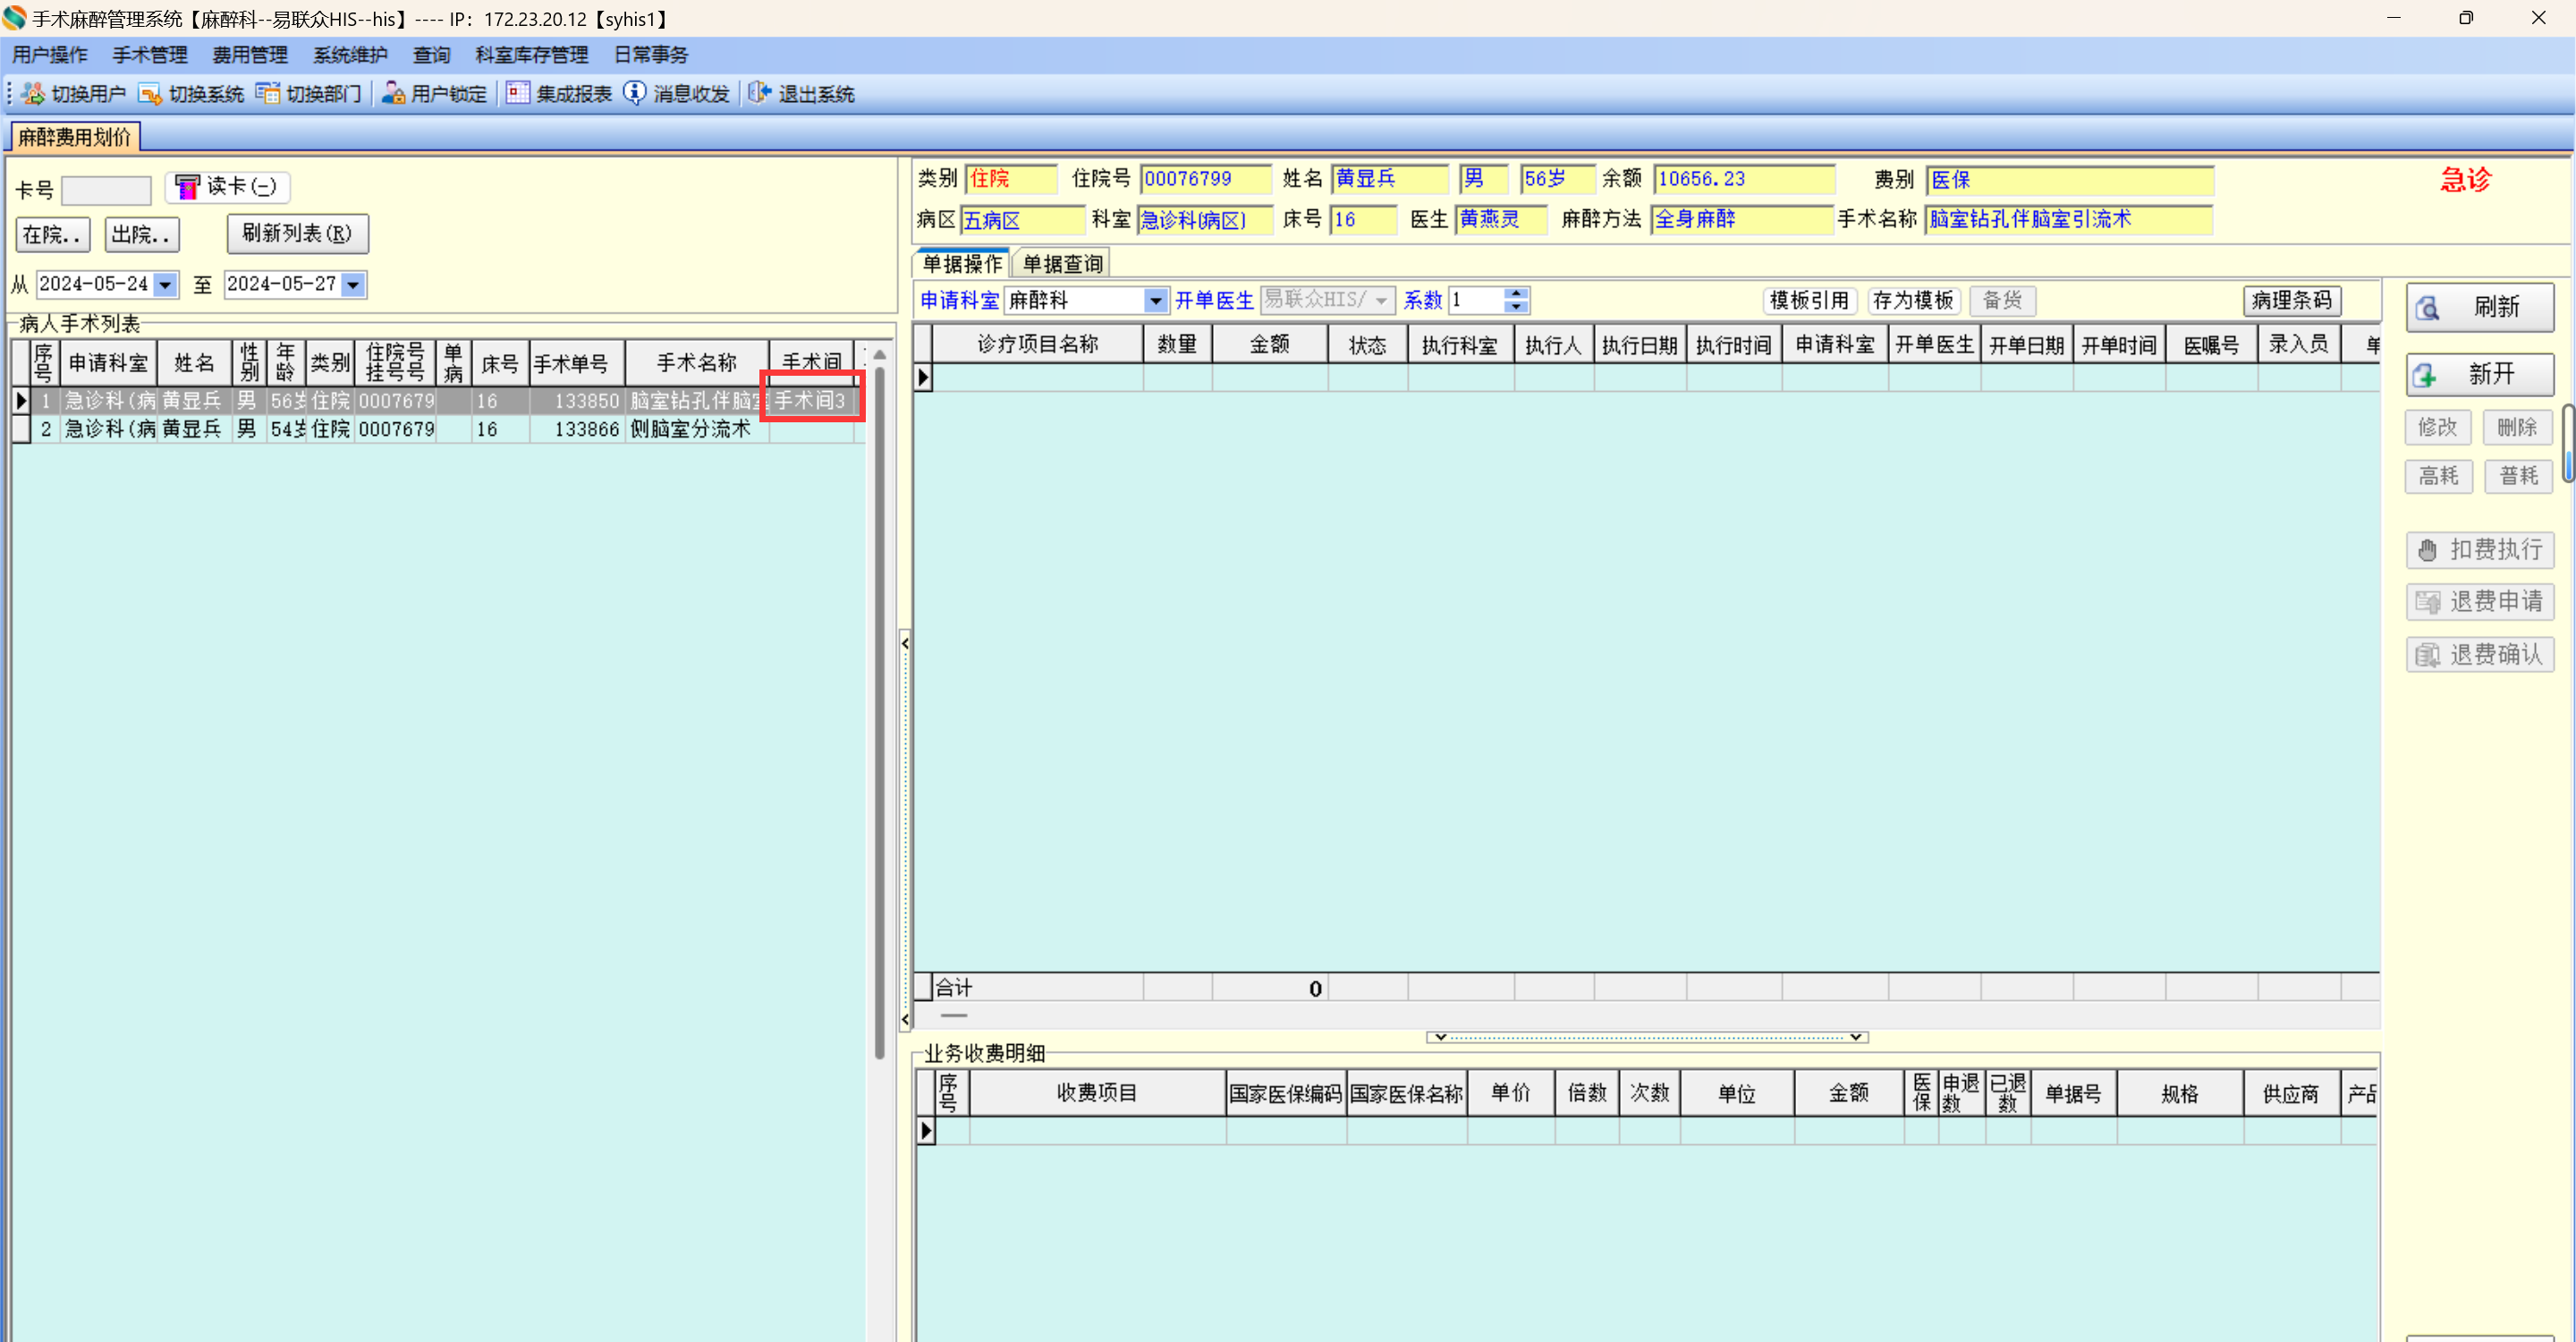Screen dimensions: 2576x1342
Task: Open the end date dropdown 2024-05-27
Action: [353, 285]
